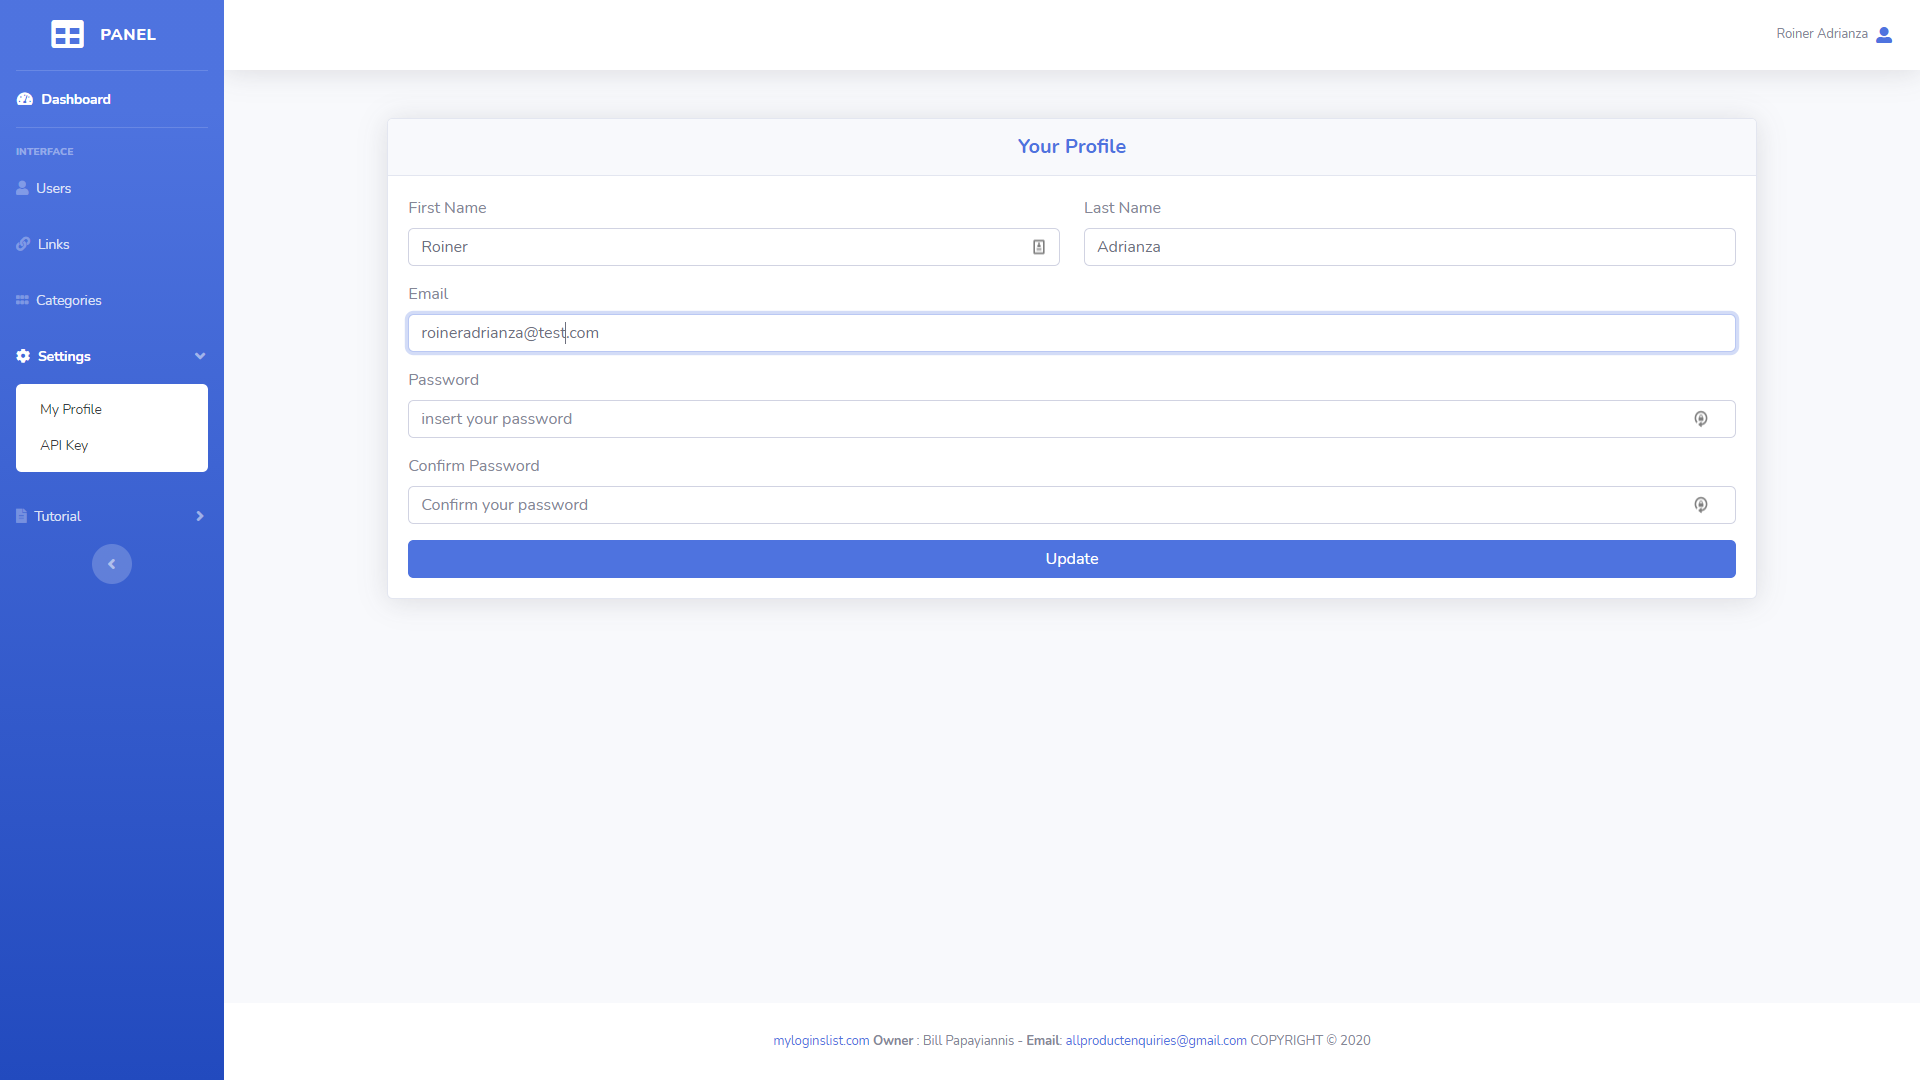Open My Profile submenu item
Screen dimensions: 1920x1080
(x=71, y=409)
